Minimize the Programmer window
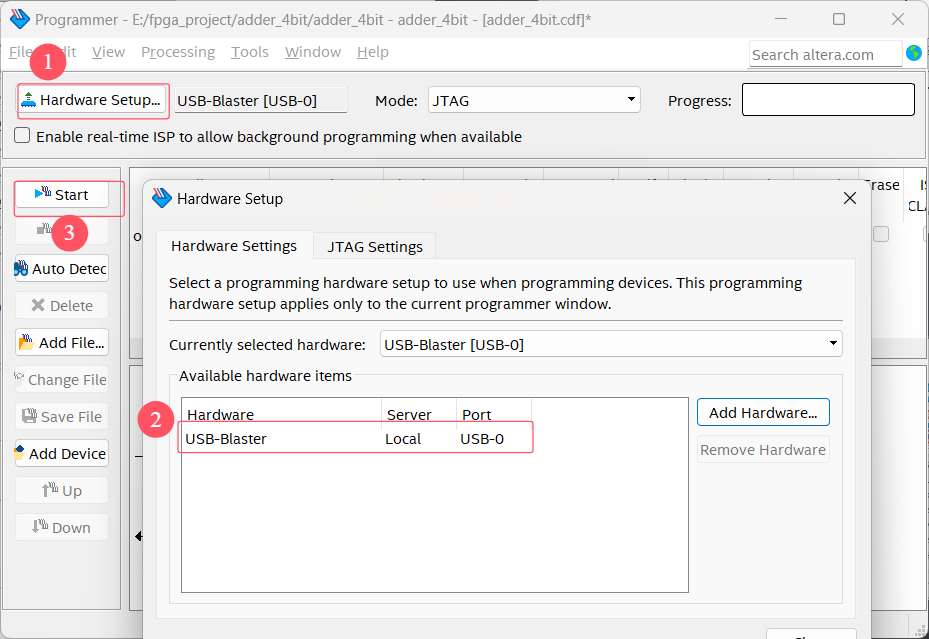Viewport: 929px width, 639px height. point(781,19)
